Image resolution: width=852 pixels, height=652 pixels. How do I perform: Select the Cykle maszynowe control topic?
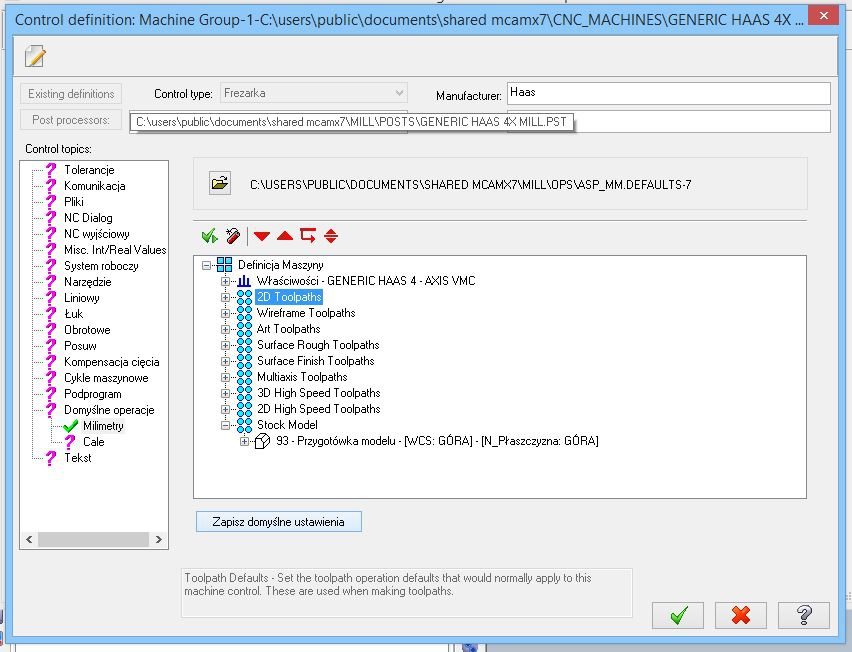(106, 378)
